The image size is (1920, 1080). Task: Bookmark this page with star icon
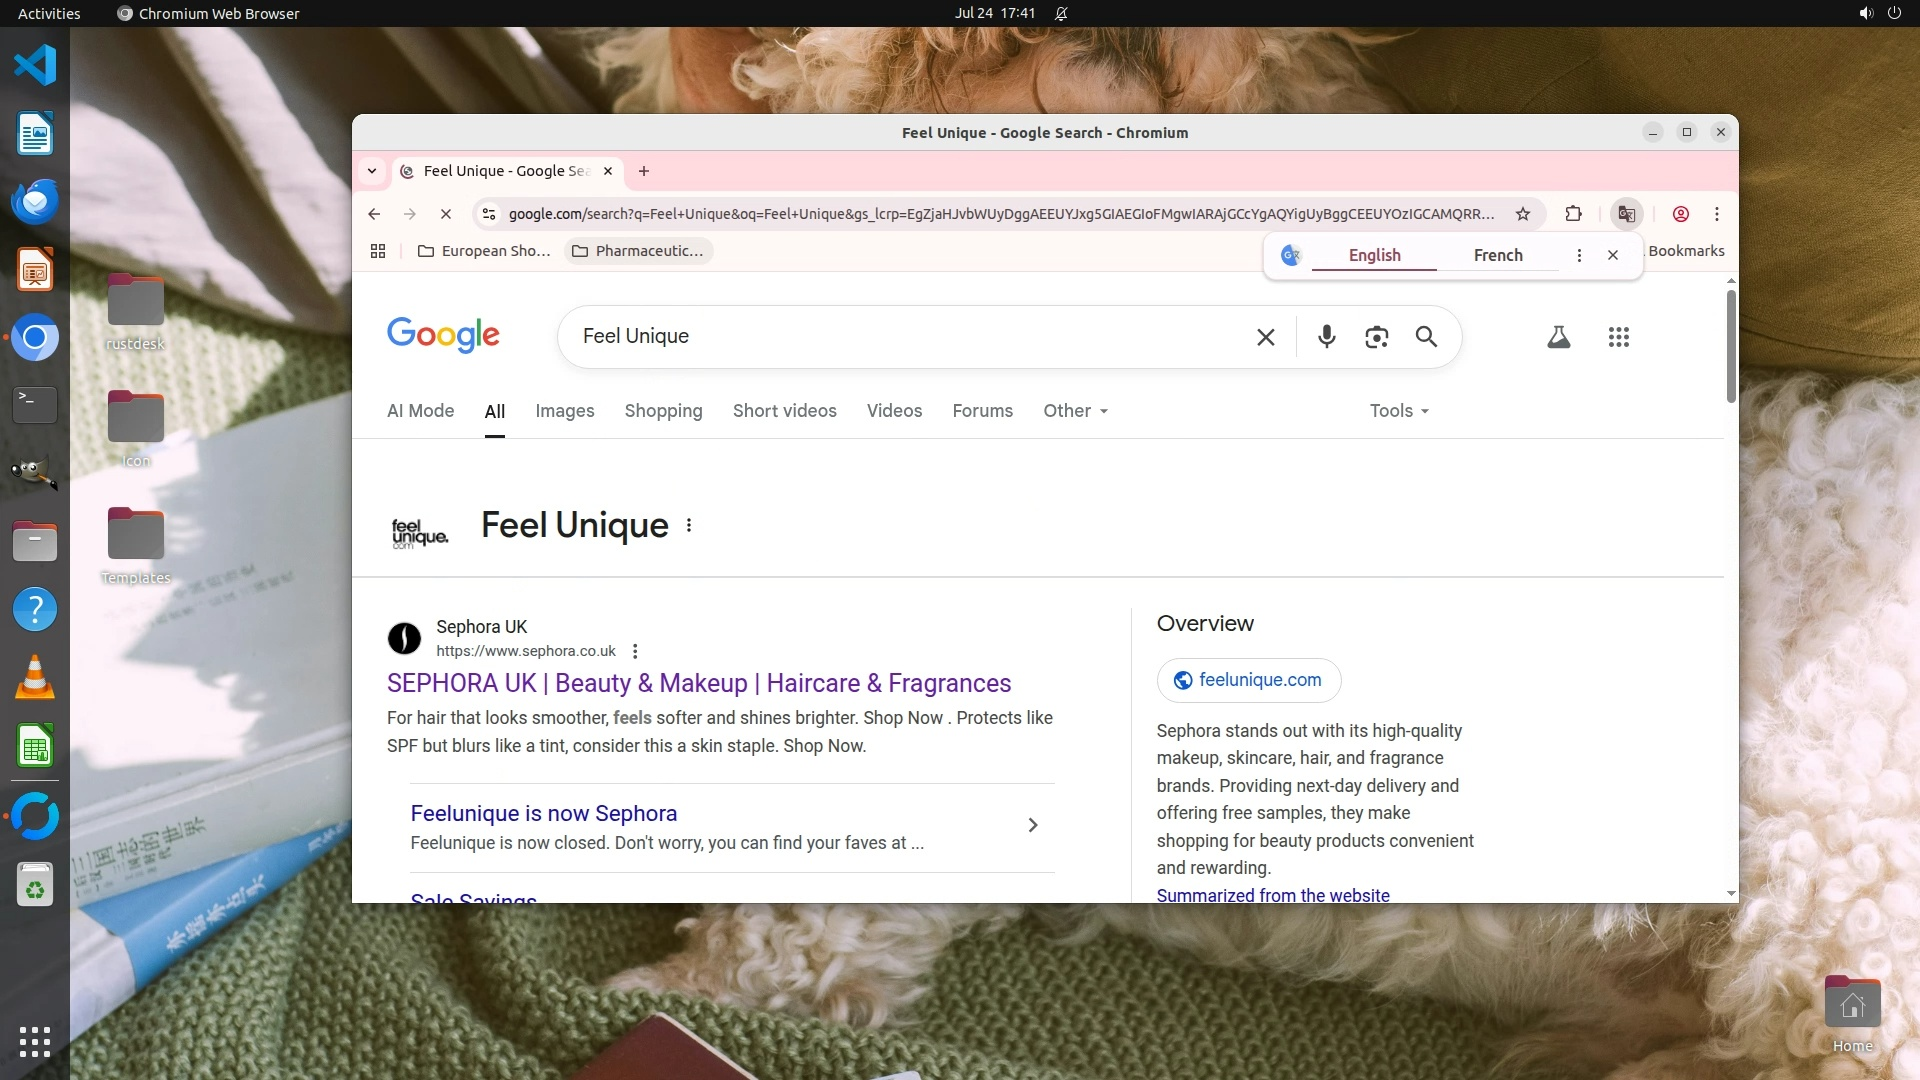click(1522, 214)
